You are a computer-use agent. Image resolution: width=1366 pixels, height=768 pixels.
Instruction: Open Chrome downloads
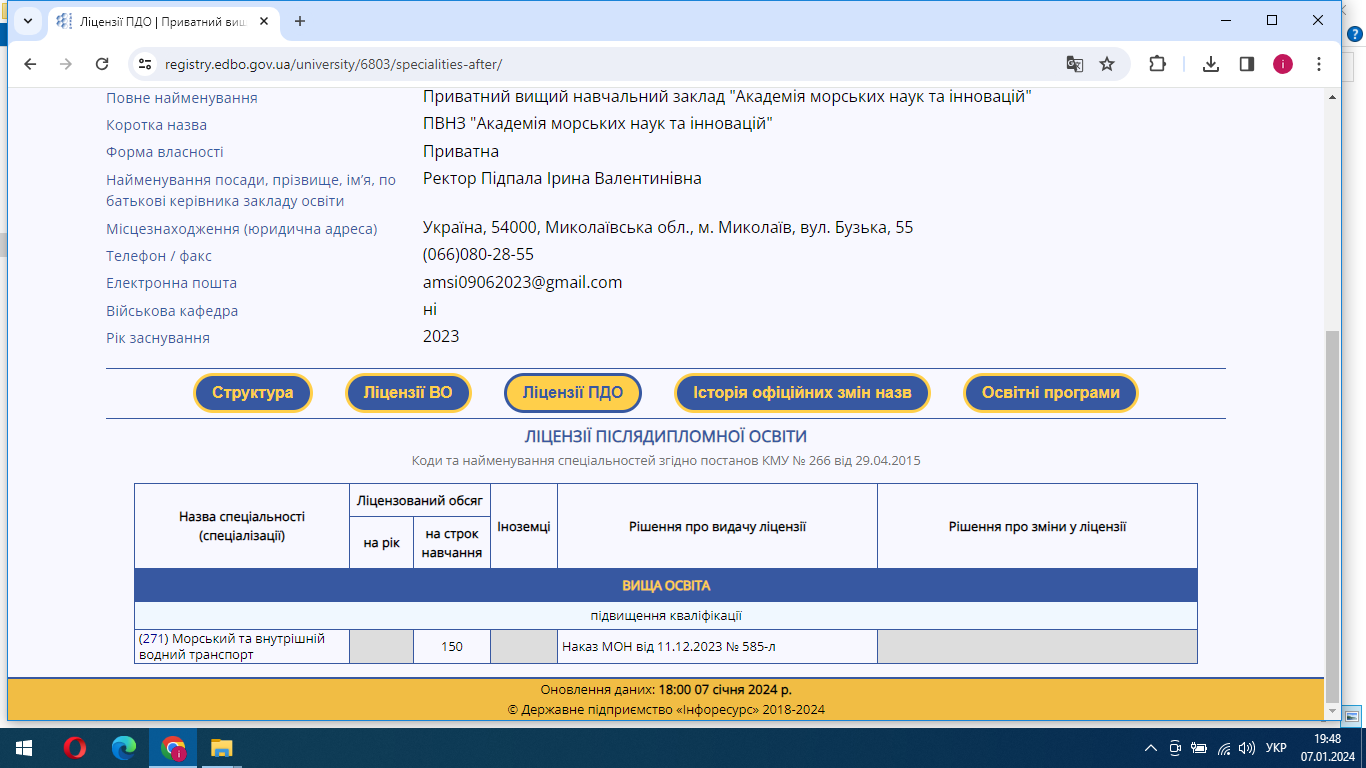tap(1211, 64)
